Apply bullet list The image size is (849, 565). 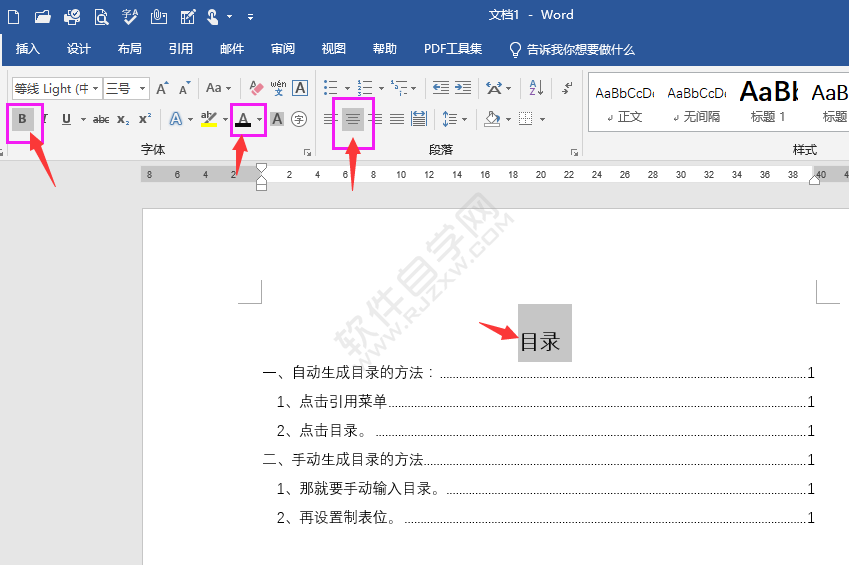click(x=331, y=88)
